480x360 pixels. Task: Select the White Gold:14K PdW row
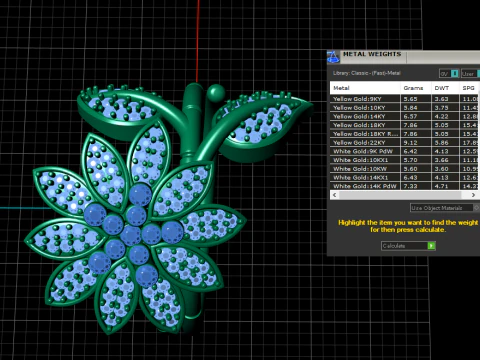tap(405, 186)
